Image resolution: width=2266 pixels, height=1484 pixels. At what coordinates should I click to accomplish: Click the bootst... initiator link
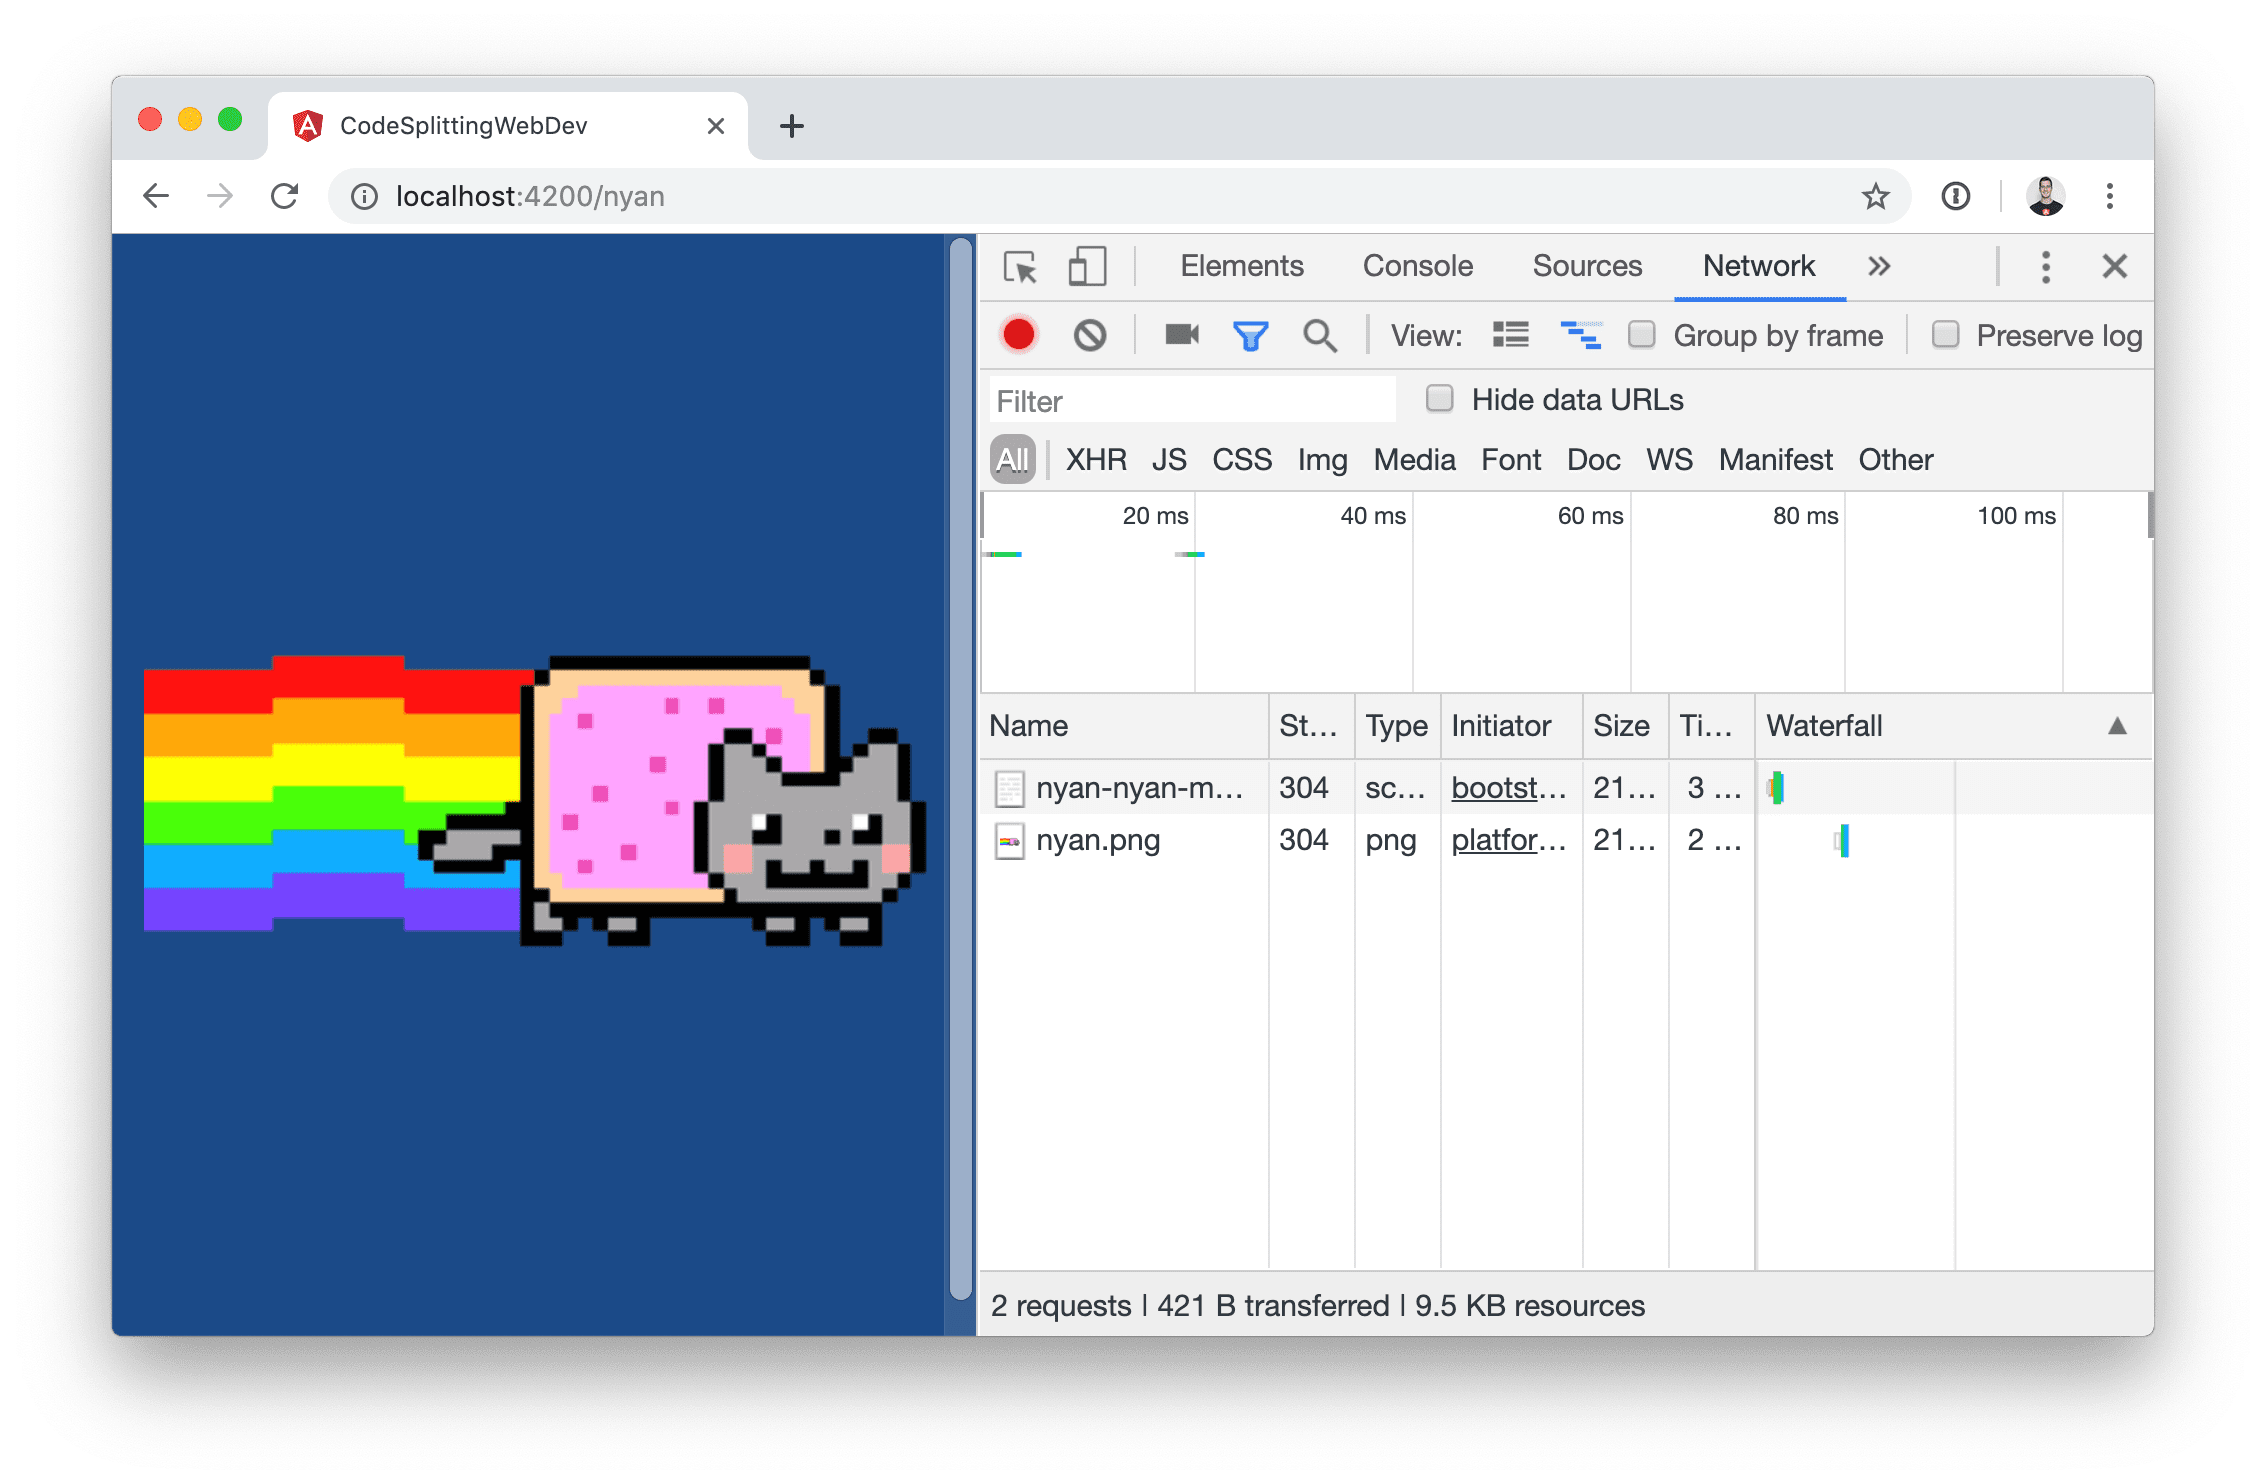pos(1499,787)
